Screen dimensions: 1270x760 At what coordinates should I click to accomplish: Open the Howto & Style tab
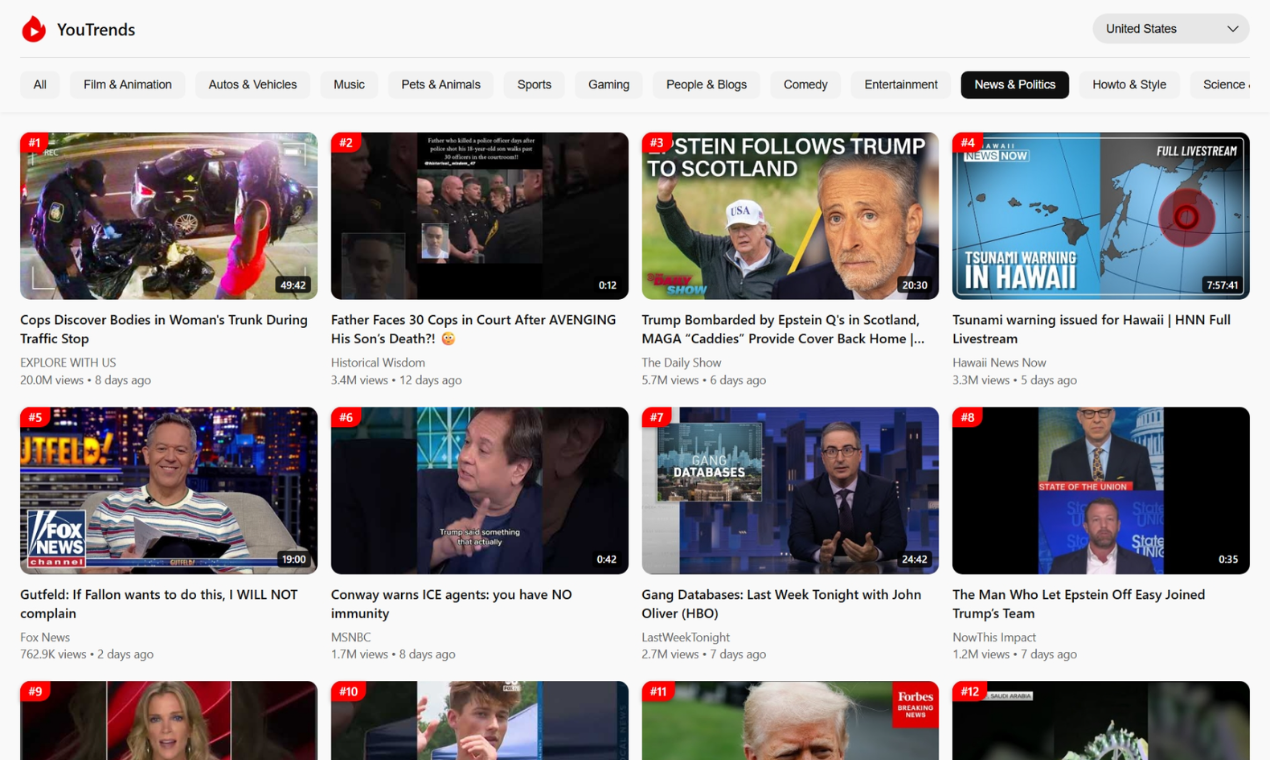pyautogui.click(x=1129, y=85)
